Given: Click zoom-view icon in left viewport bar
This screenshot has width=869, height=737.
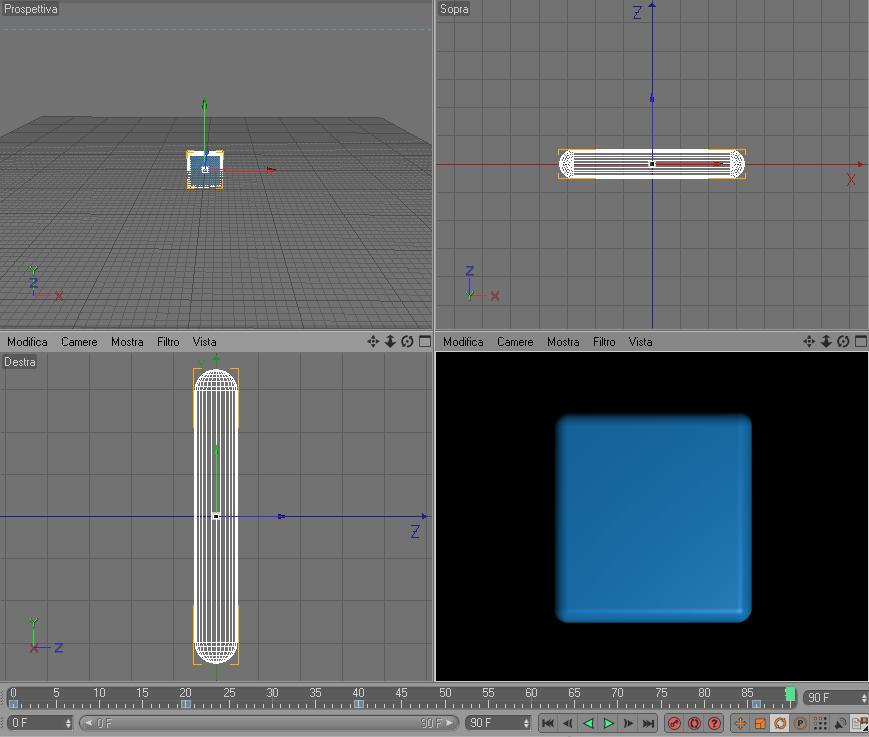Looking at the screenshot, I should pos(390,341).
